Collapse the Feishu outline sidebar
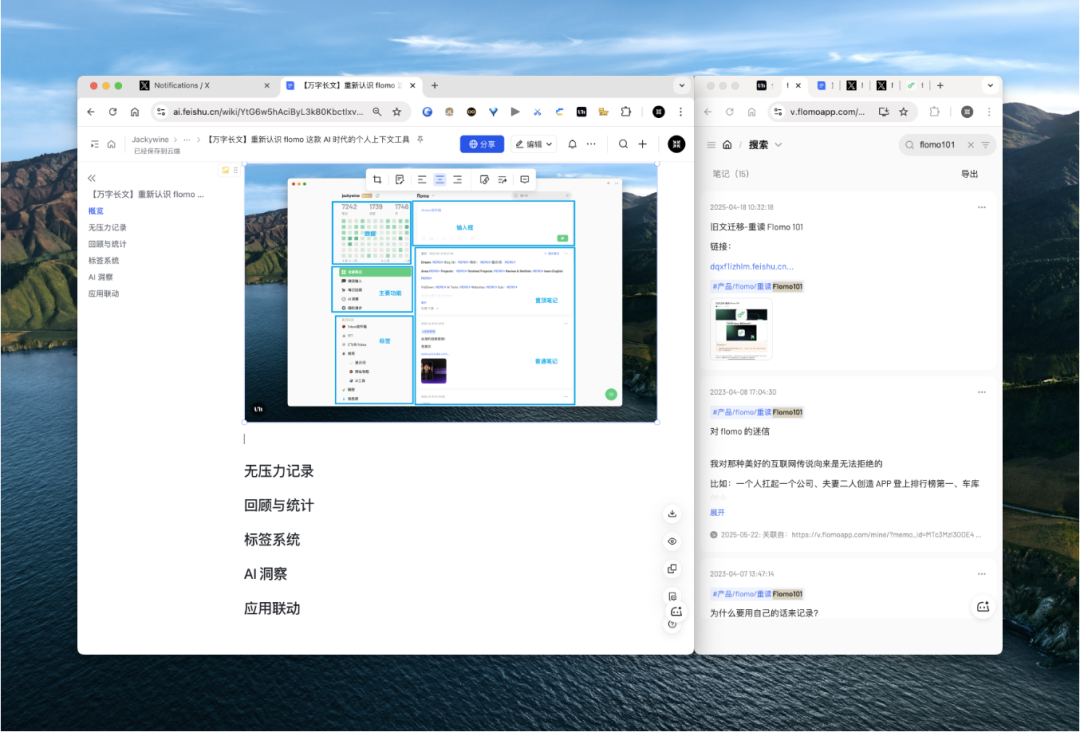This screenshot has width=1080, height=732. click(92, 178)
